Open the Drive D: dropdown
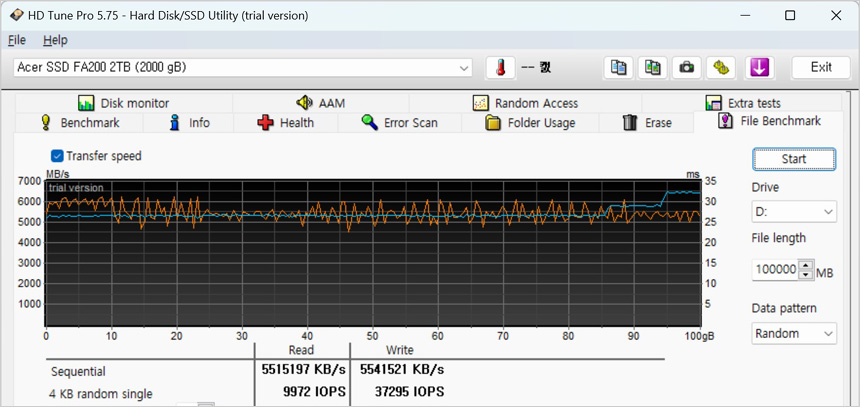The image size is (860, 407). [x=794, y=212]
